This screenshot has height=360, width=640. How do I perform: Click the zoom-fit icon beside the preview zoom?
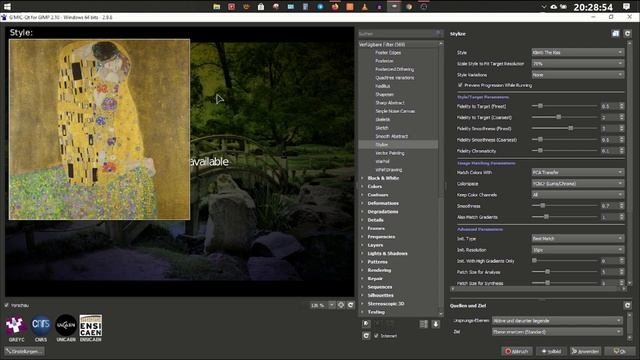click(341, 305)
